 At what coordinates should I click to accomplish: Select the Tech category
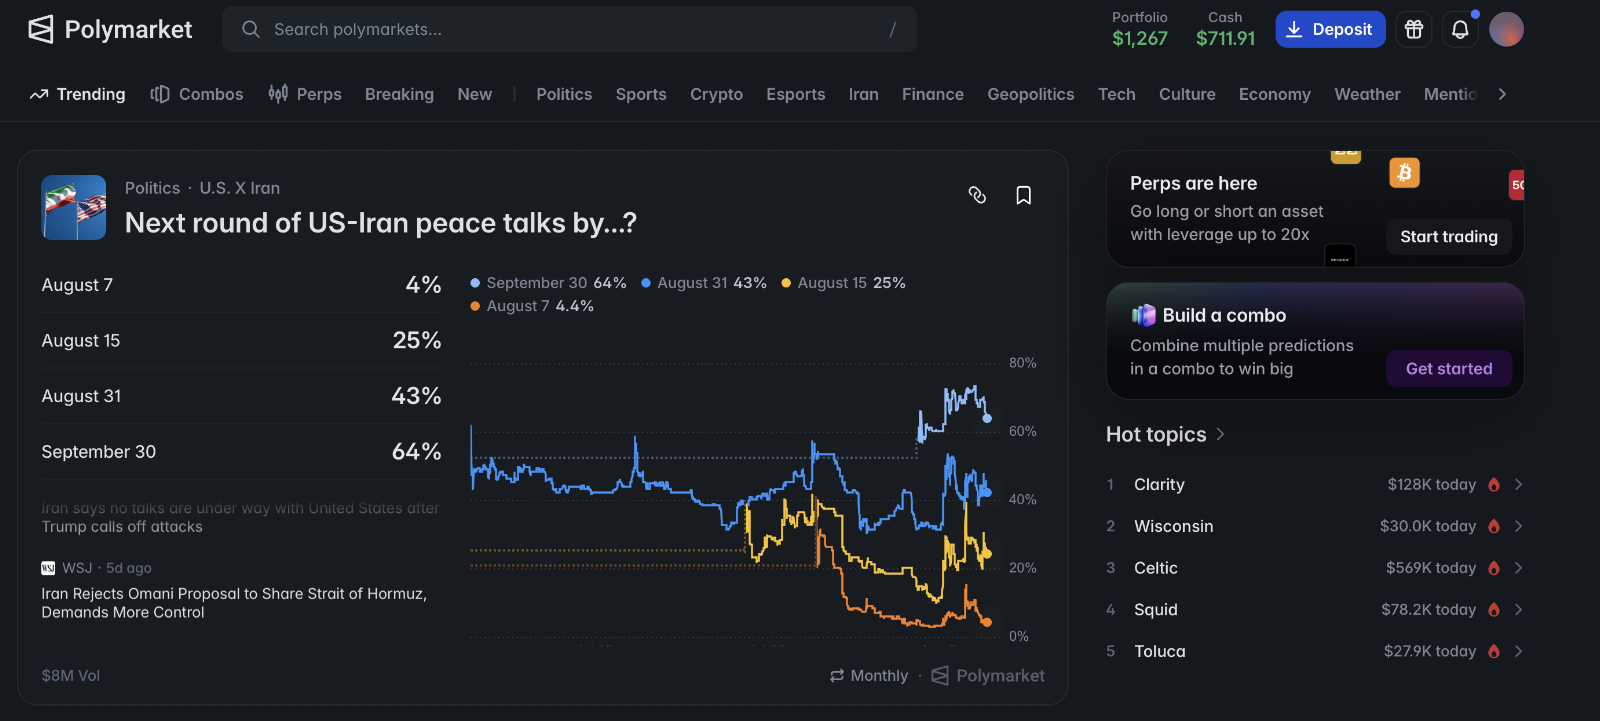point(1117,94)
